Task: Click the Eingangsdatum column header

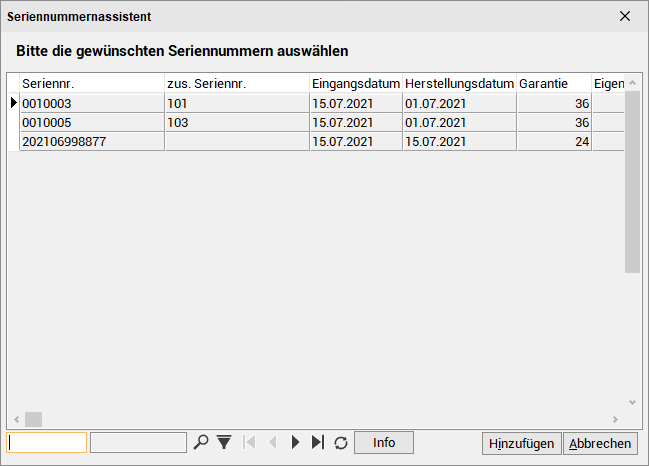Action: [356, 84]
